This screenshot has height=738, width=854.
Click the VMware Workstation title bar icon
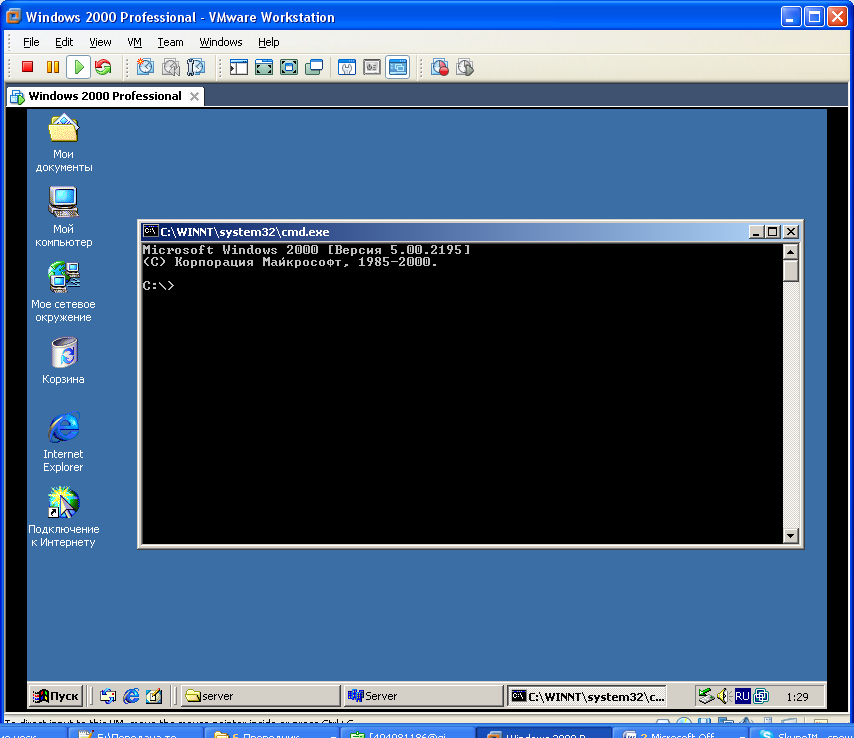[x=14, y=16]
